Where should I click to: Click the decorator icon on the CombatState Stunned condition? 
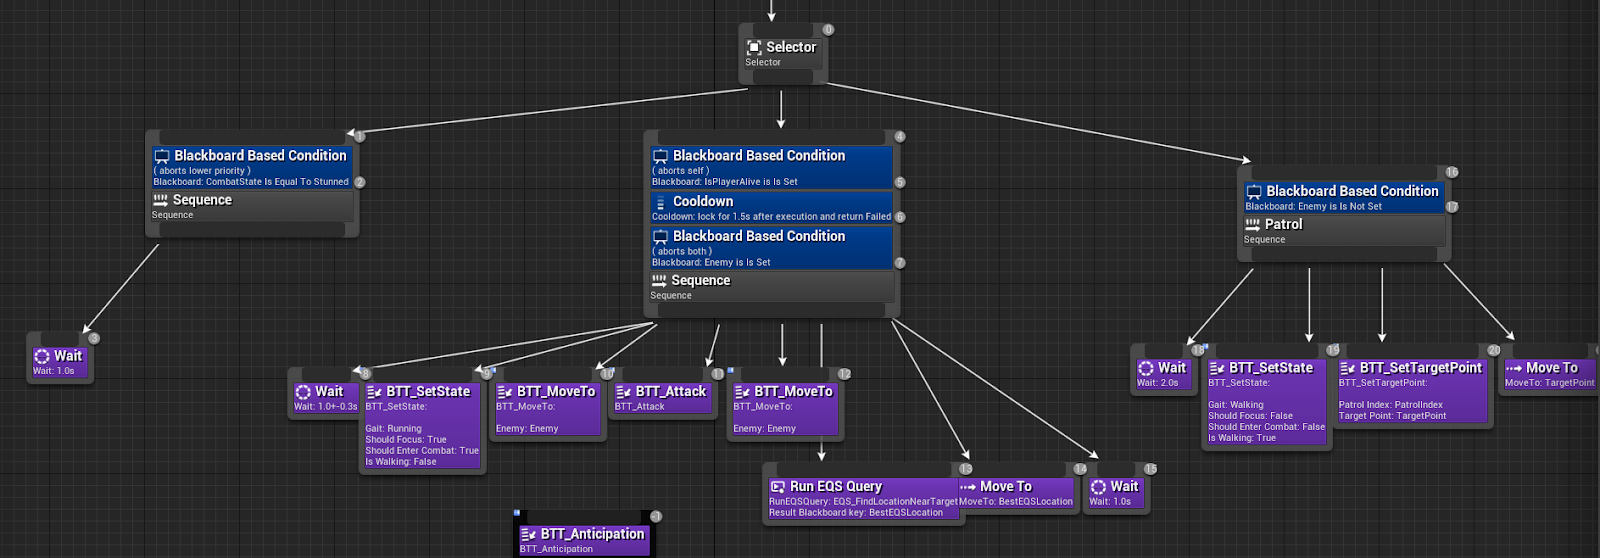point(162,156)
